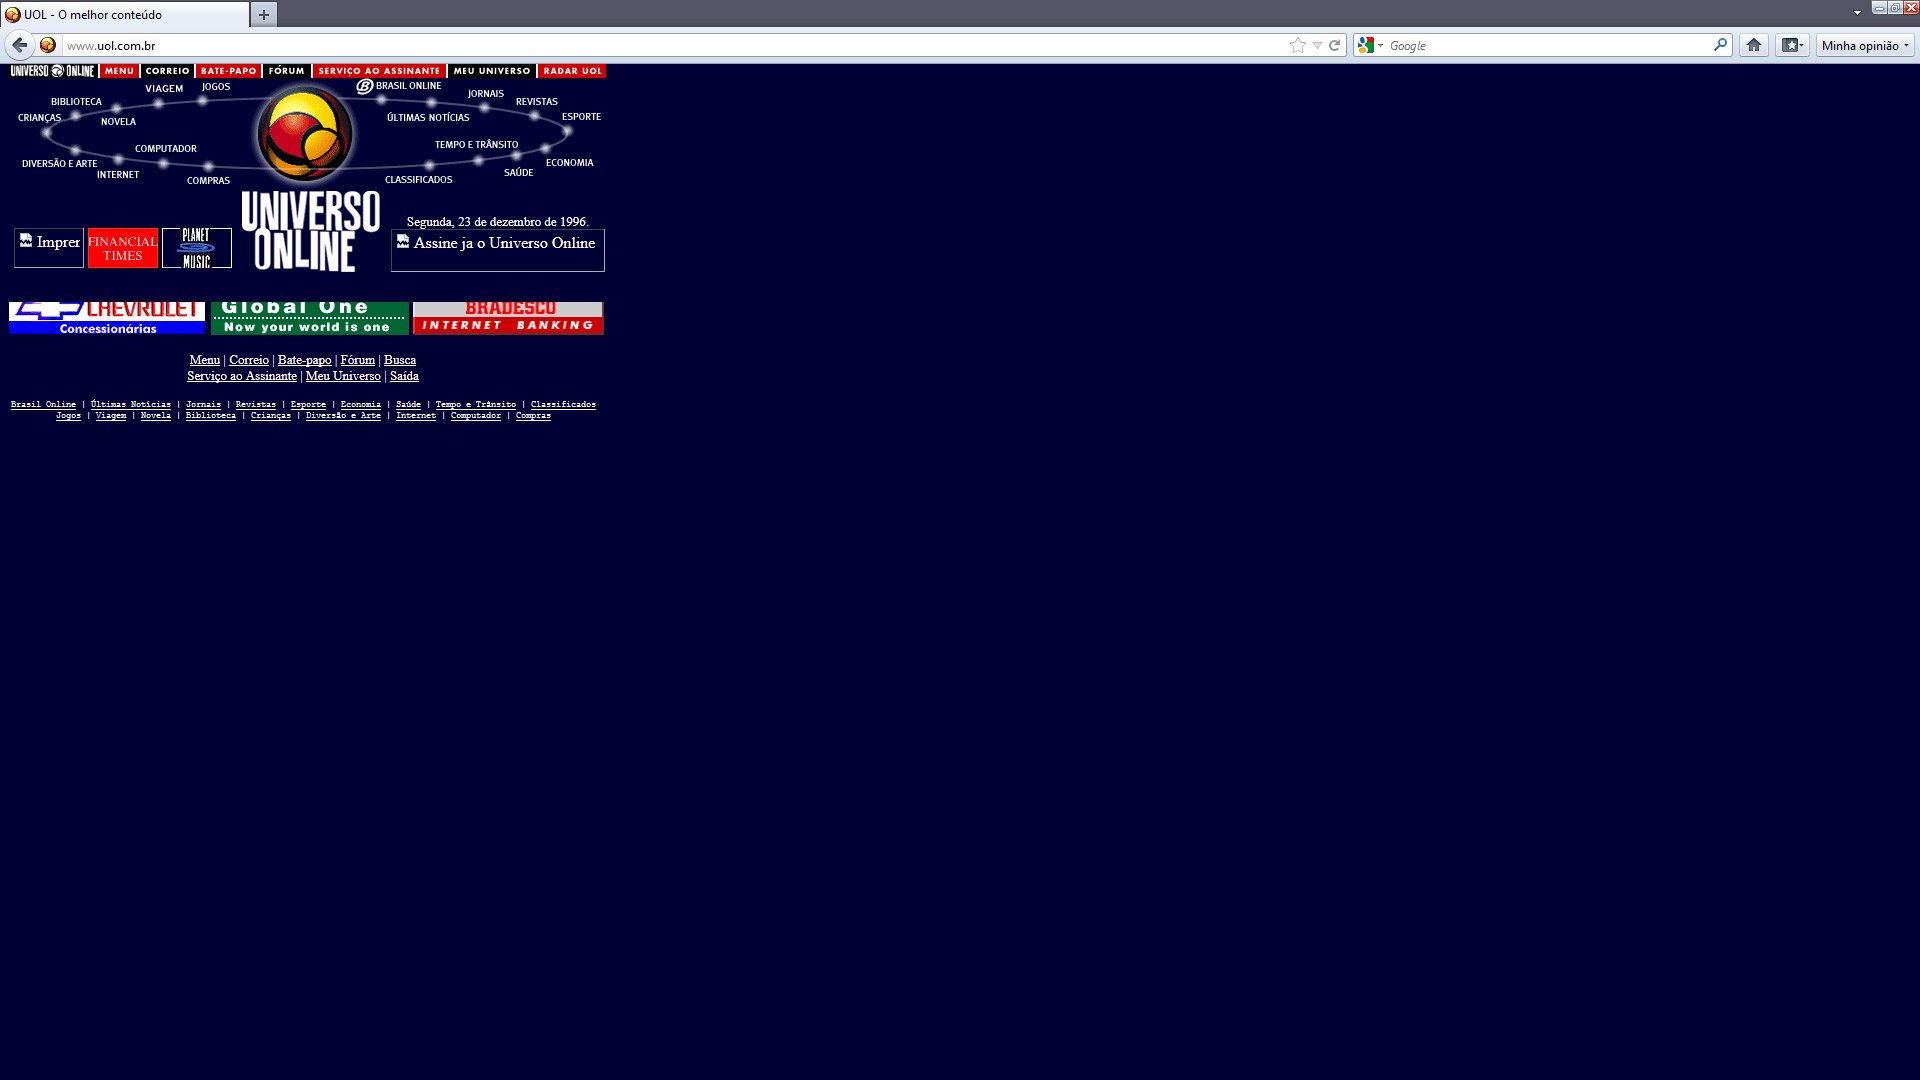This screenshot has height=1080, width=1920.
Task: Open the RADAR UOL top navigation item
Action: pyautogui.click(x=572, y=71)
